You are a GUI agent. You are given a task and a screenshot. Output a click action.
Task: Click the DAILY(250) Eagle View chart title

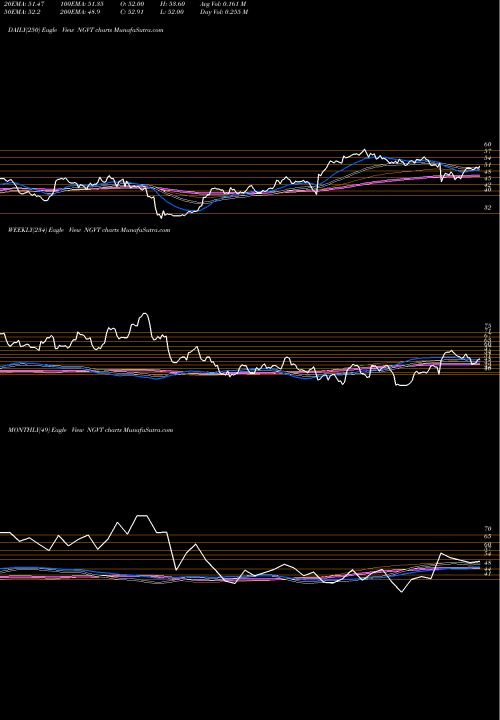tap(85, 30)
